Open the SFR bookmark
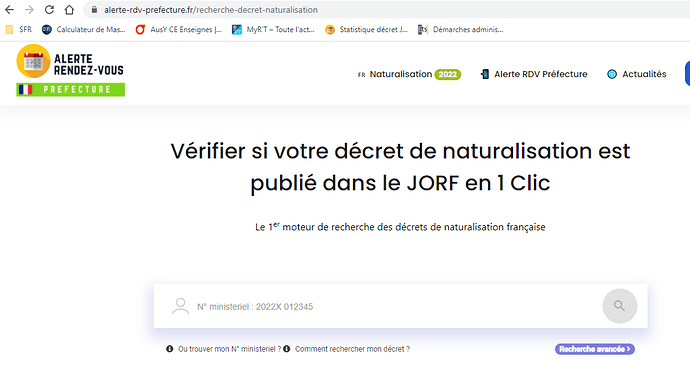The height and width of the screenshot is (371, 690). coord(18,29)
